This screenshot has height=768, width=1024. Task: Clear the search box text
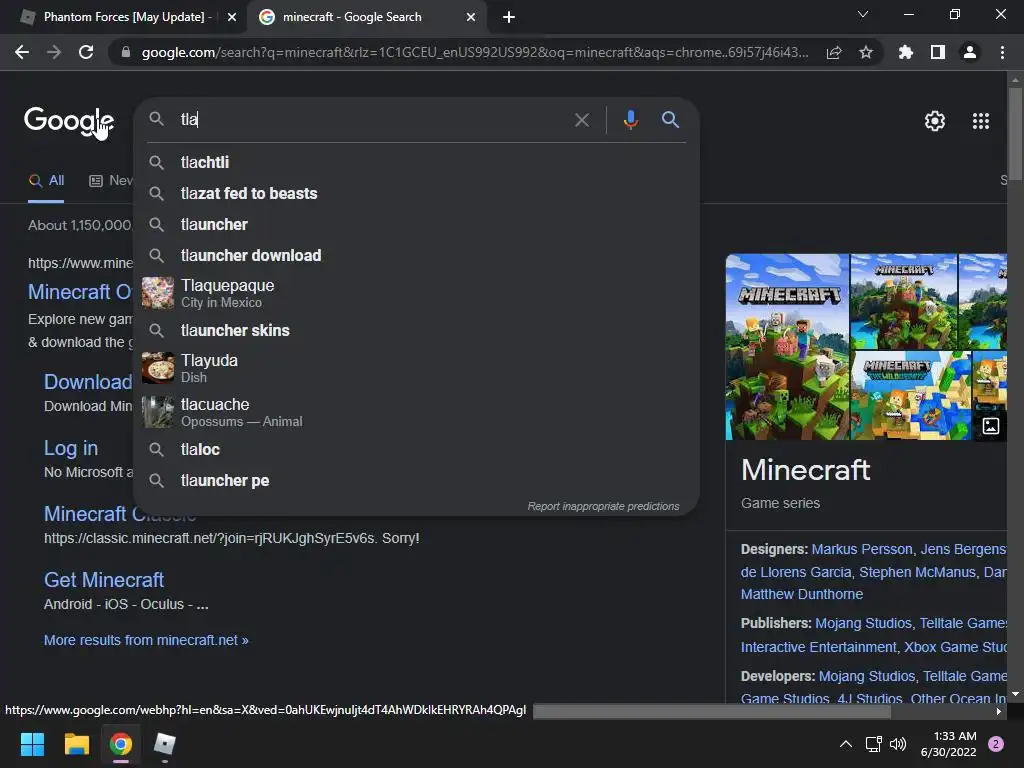(x=582, y=120)
